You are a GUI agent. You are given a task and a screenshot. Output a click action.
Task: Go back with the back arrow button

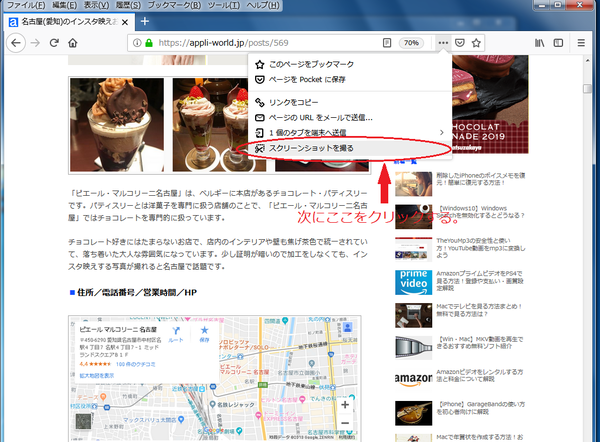(16, 43)
